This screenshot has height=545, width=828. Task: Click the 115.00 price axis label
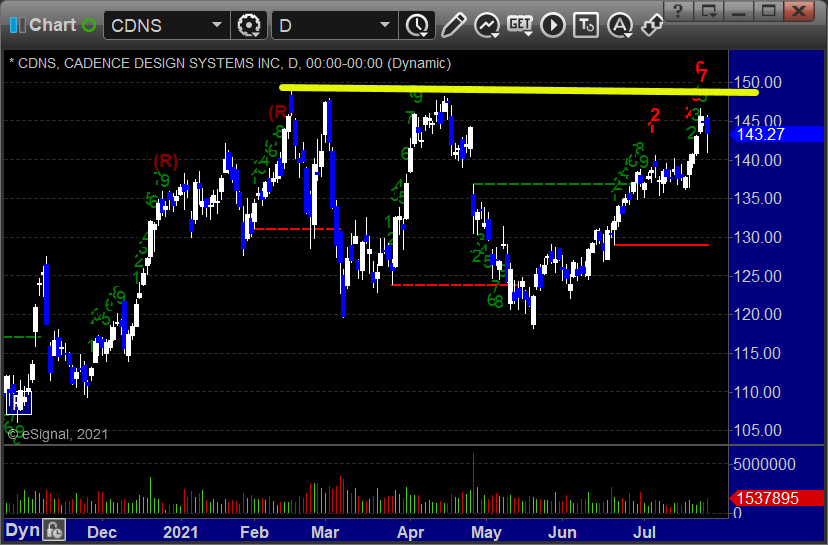[758, 353]
